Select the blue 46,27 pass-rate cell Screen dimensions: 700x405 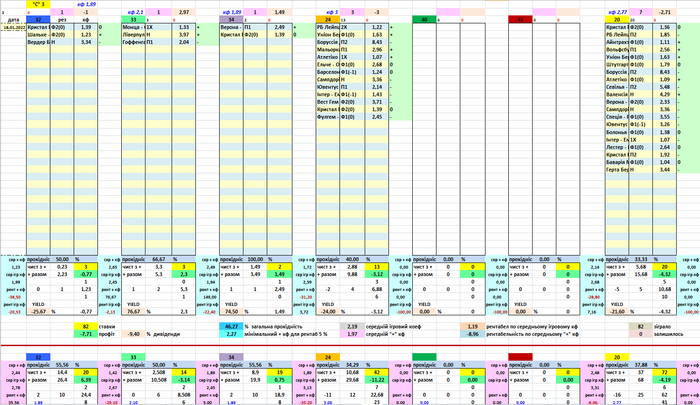pos(231,327)
